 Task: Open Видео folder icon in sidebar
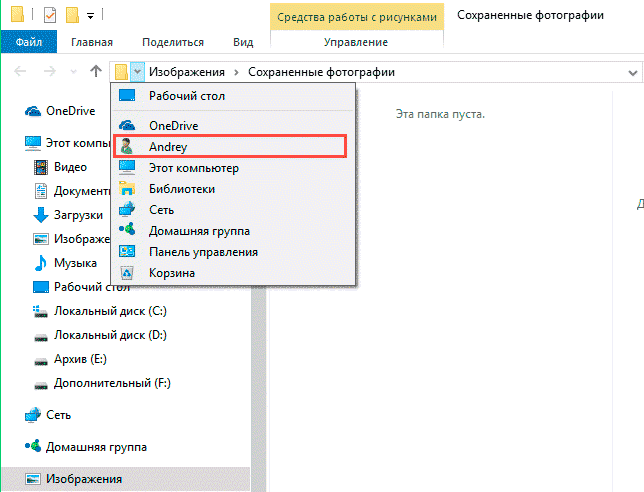(x=41, y=167)
